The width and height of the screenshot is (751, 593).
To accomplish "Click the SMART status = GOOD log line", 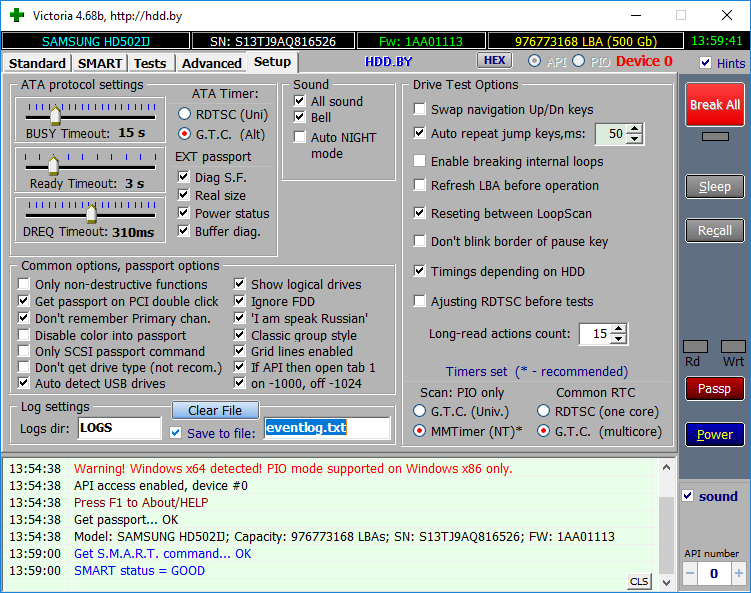I will point(139,570).
